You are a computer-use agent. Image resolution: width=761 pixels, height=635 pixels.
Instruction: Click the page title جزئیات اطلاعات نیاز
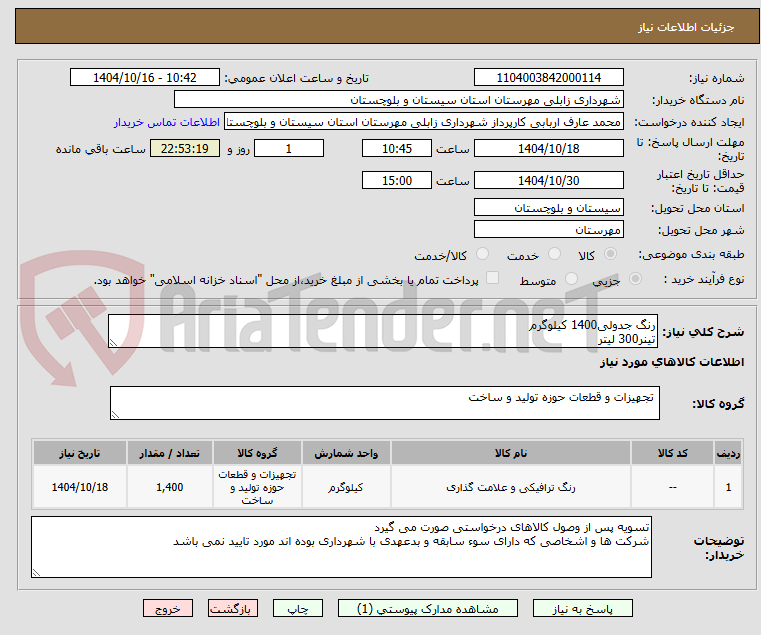click(x=686, y=27)
